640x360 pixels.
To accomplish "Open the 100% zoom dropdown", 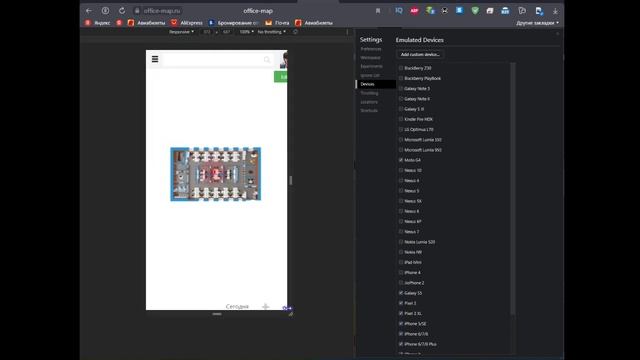I will [247, 32].
